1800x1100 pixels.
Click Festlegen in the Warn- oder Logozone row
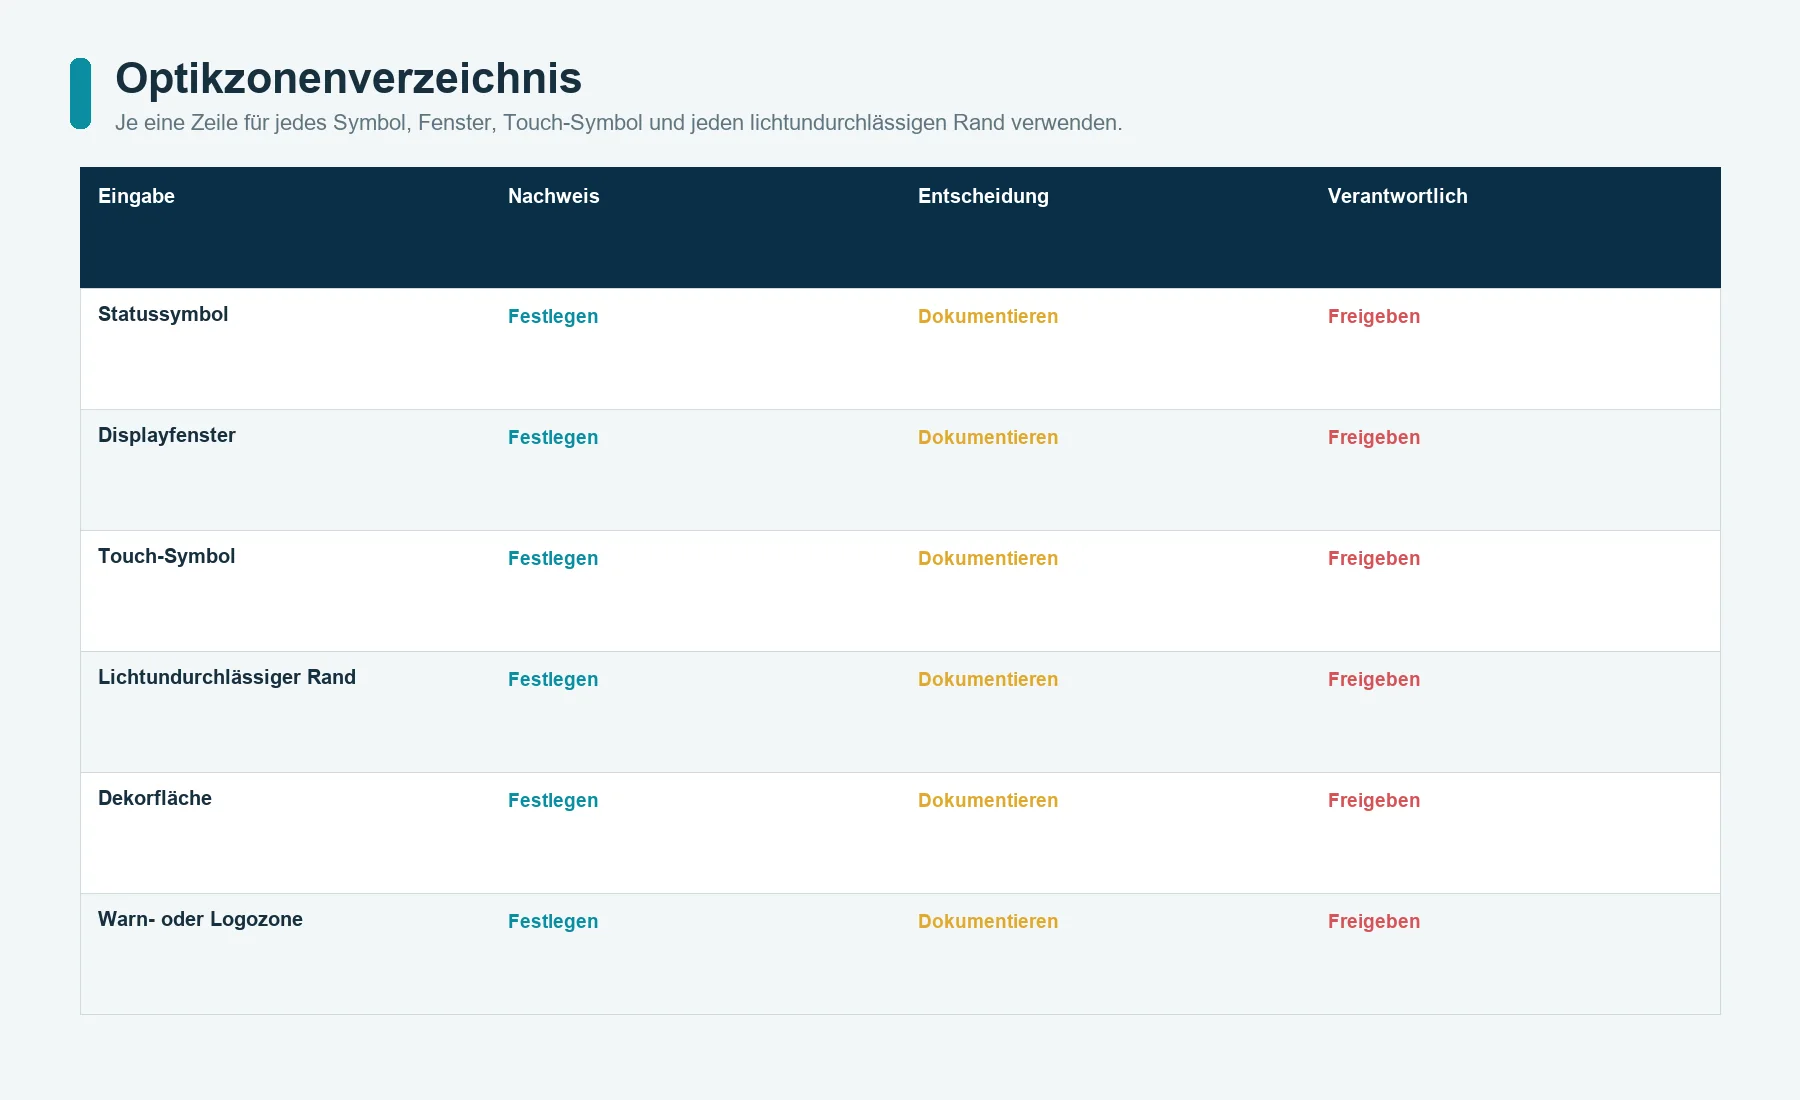553,922
